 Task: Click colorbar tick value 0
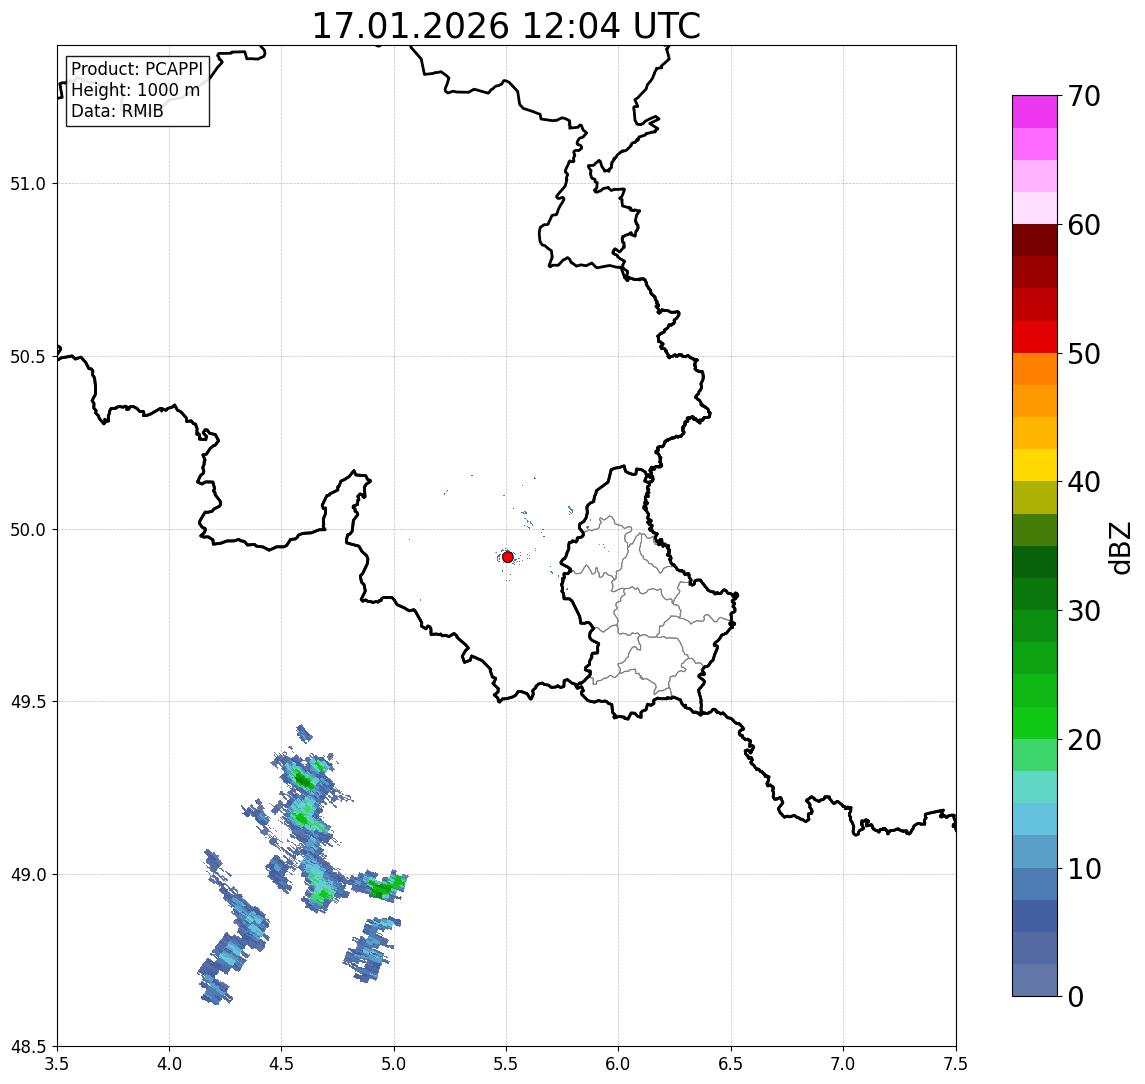1076,996
